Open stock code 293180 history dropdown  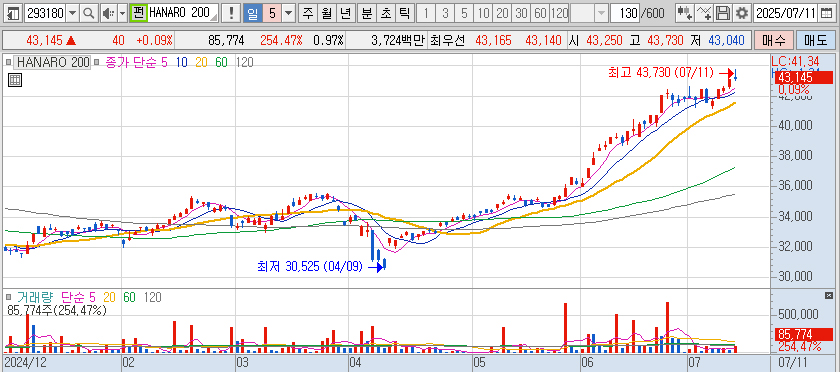73,13
